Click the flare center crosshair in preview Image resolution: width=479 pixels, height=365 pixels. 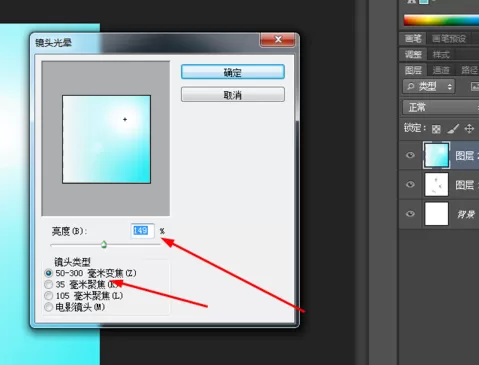click(125, 119)
